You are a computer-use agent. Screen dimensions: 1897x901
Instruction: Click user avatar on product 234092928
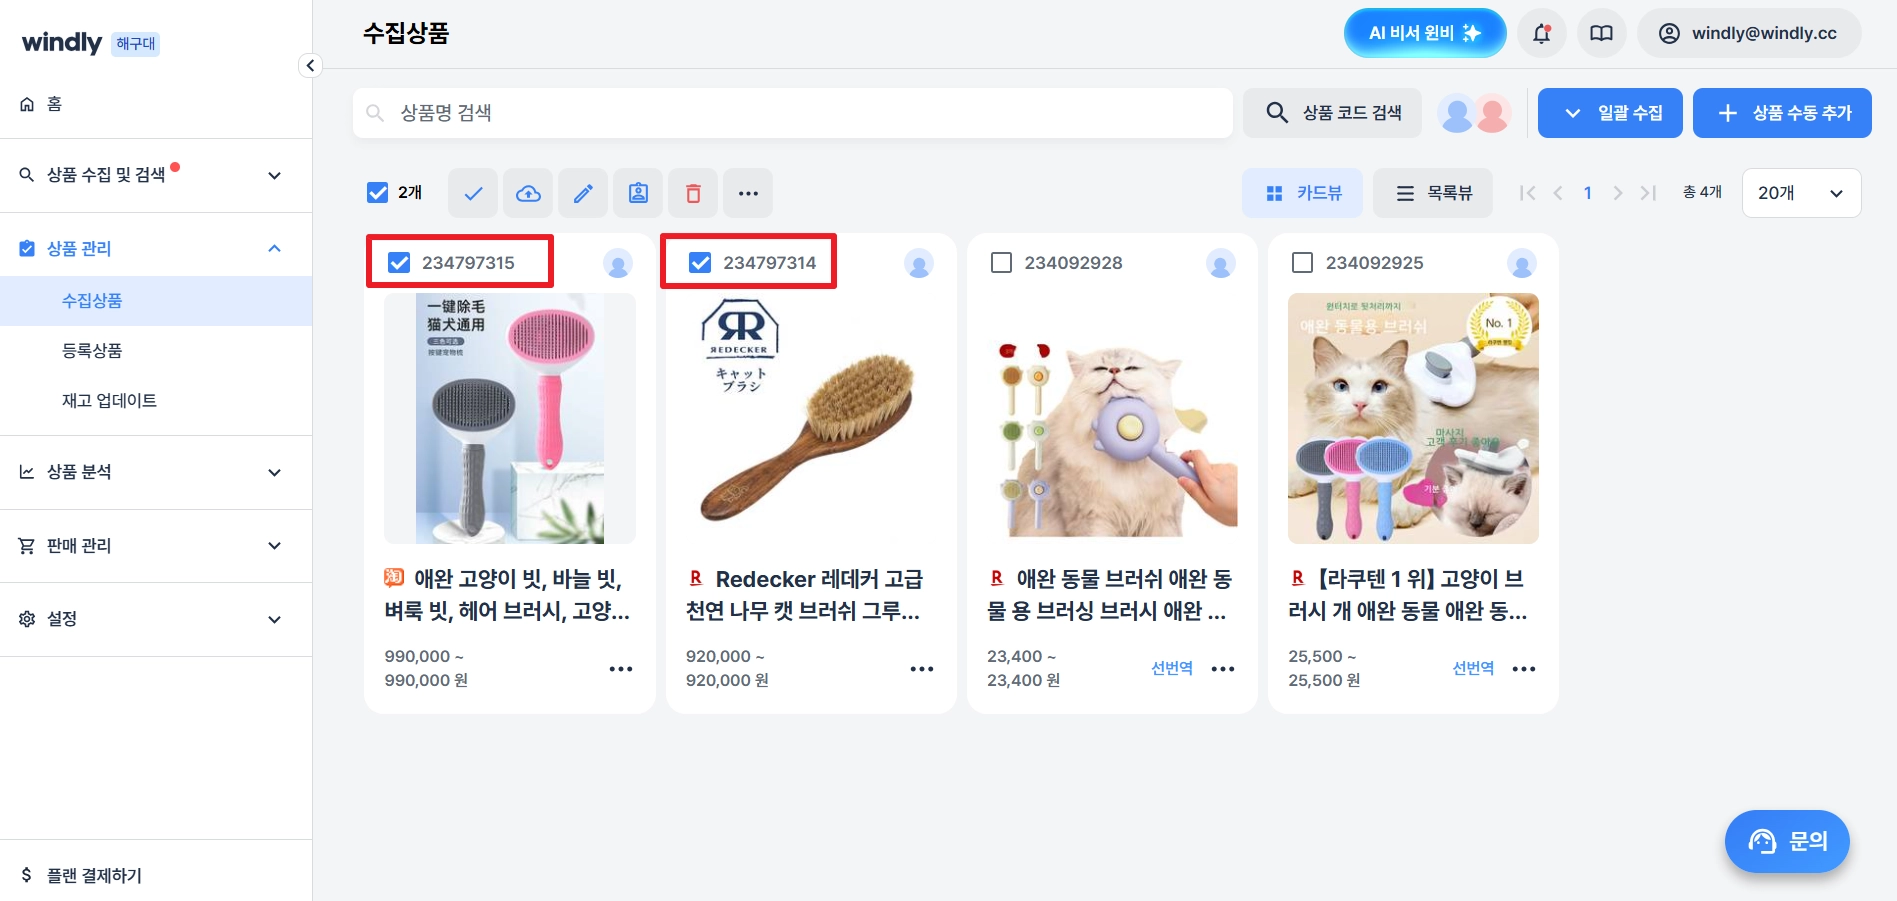(1220, 264)
